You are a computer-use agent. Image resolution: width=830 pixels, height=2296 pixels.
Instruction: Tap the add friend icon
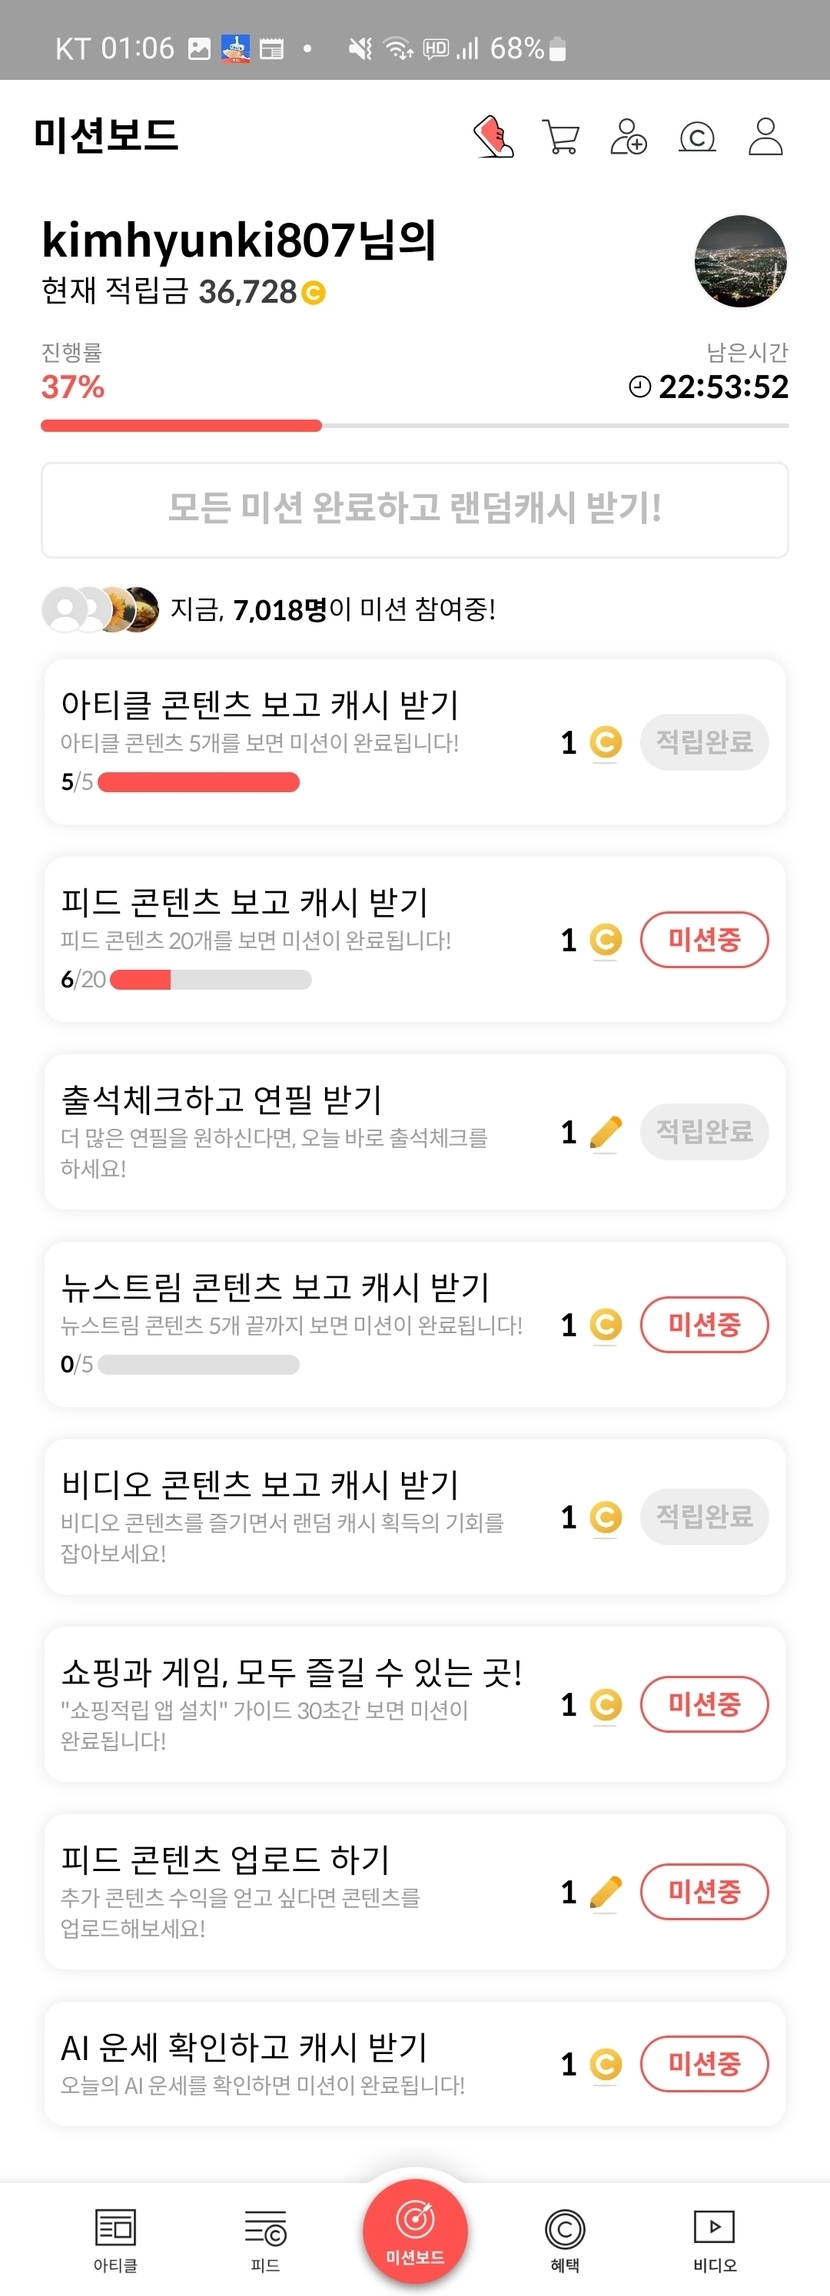(629, 136)
